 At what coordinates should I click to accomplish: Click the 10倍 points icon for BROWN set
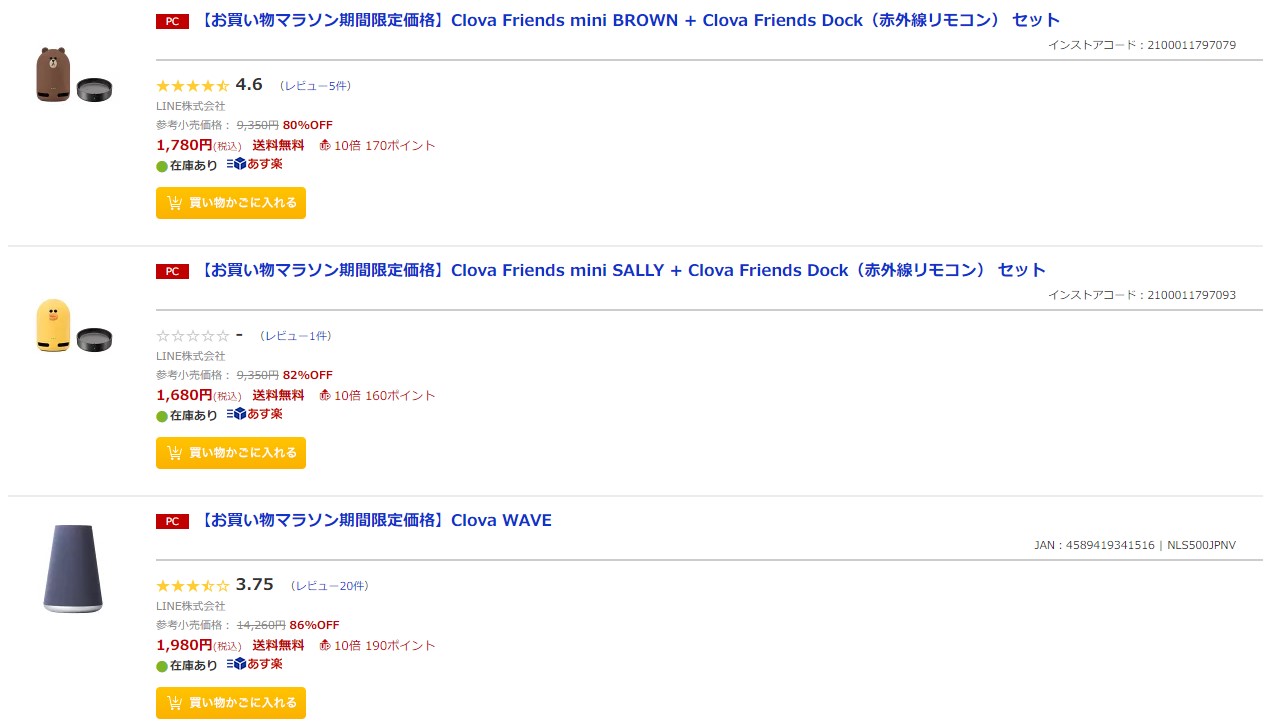click(325, 146)
